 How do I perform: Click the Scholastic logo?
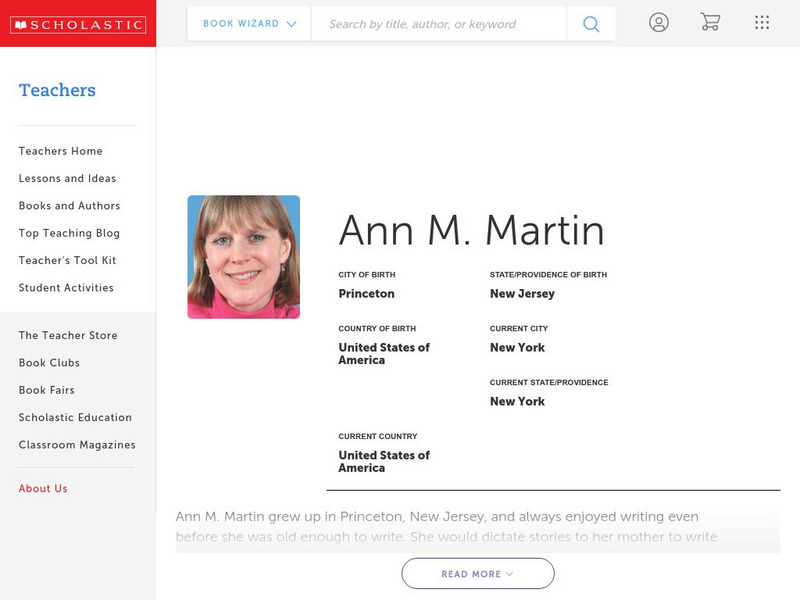click(x=77, y=25)
